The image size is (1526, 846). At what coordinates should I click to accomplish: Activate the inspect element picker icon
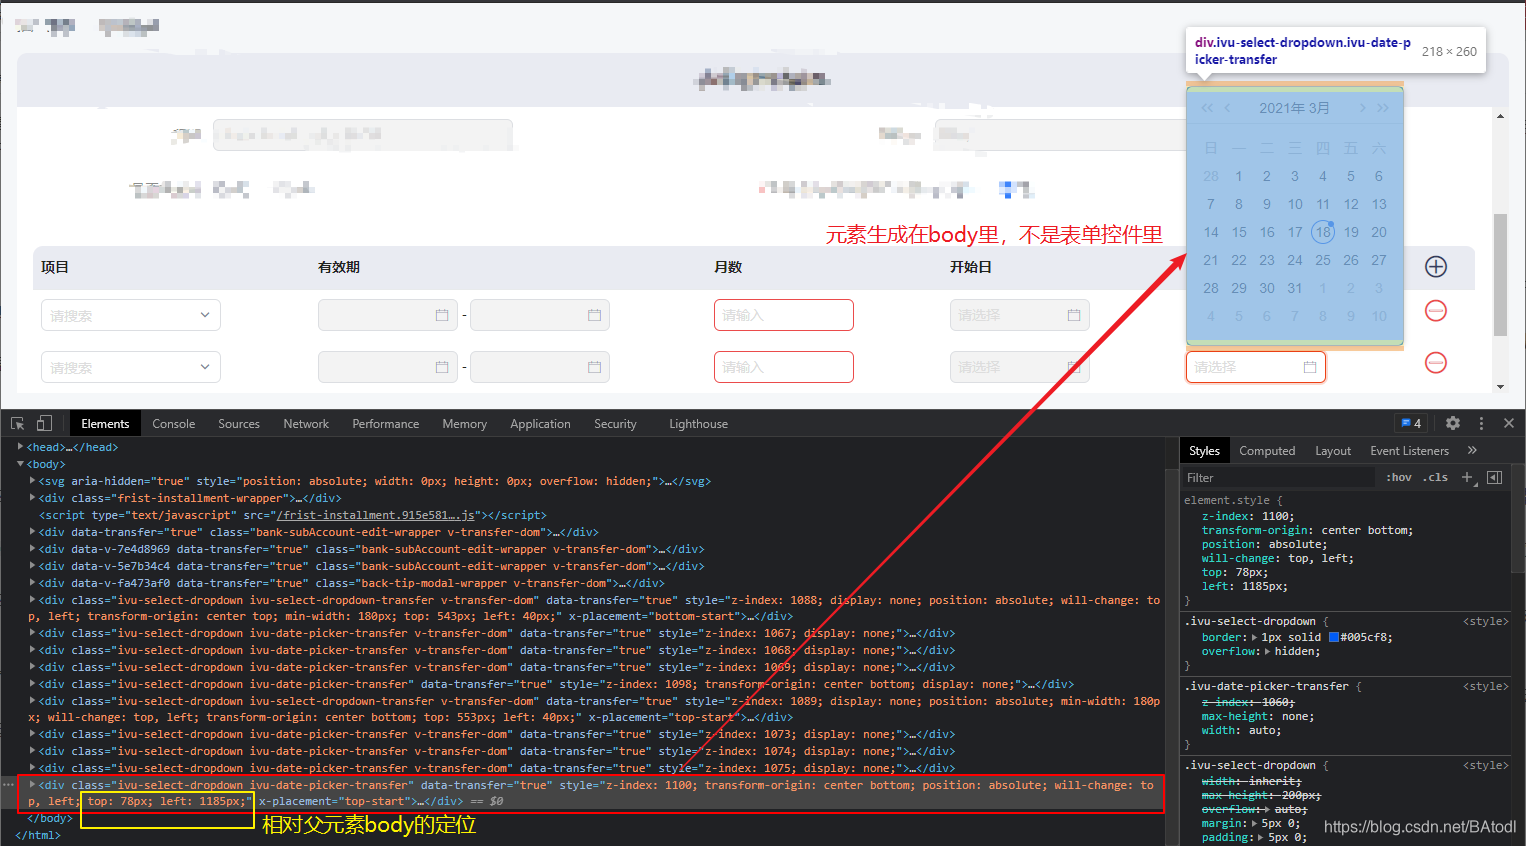tap(17, 424)
